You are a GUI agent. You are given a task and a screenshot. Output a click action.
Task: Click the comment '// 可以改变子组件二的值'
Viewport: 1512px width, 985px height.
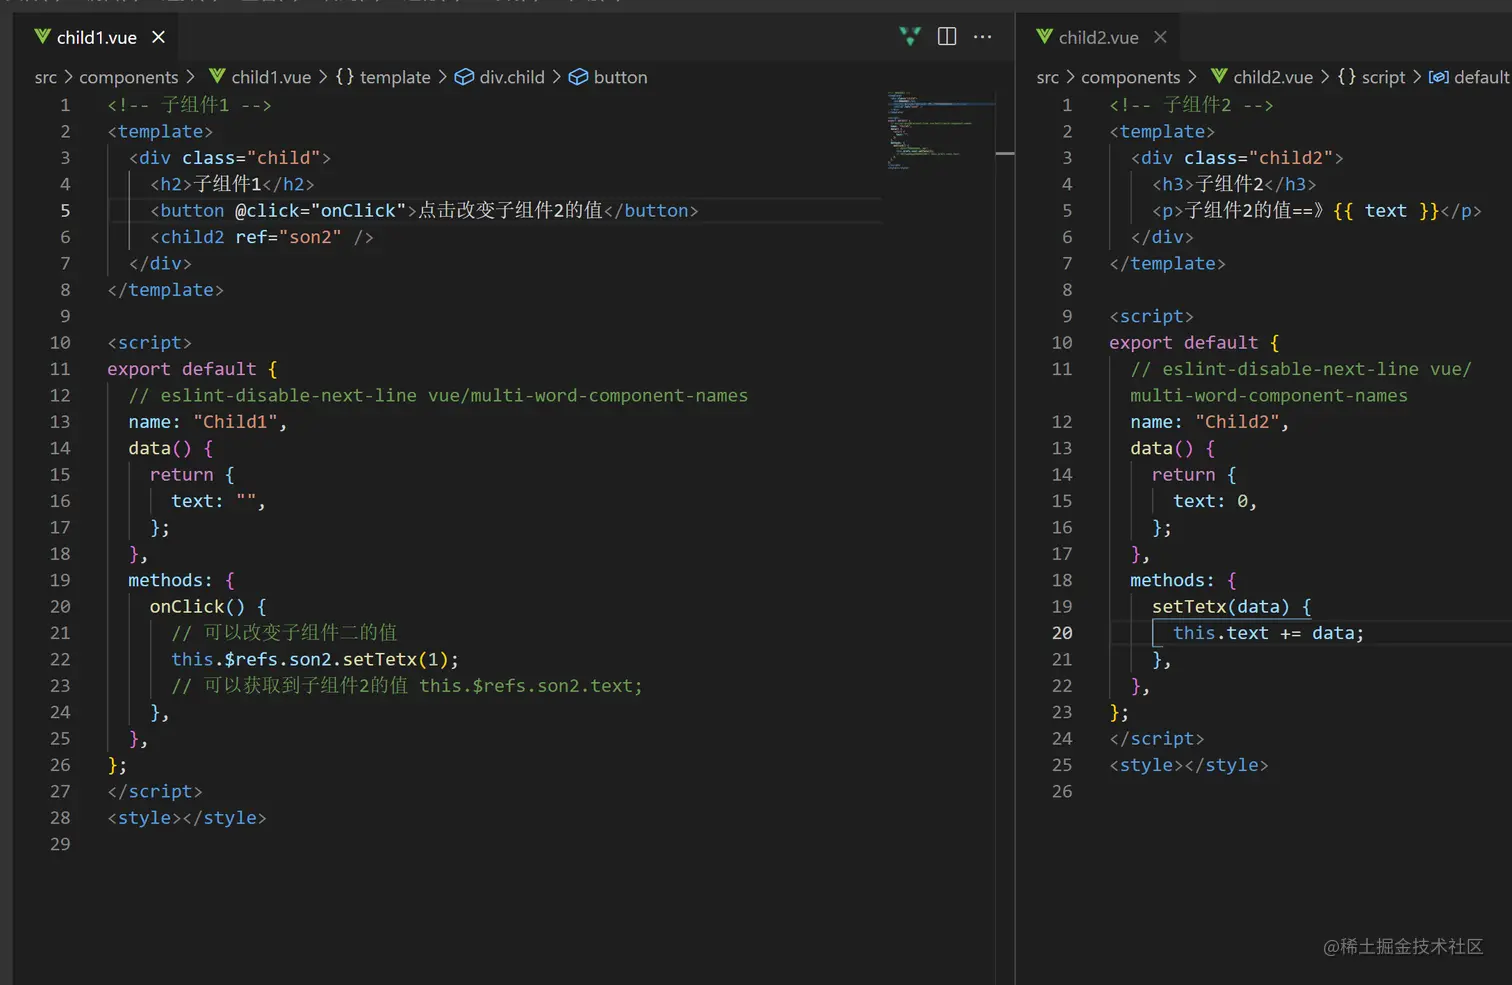(x=284, y=633)
